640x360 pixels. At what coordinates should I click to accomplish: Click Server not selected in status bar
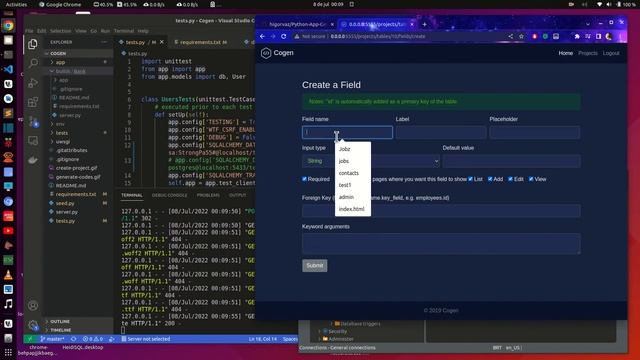pyautogui.click(x=146, y=339)
